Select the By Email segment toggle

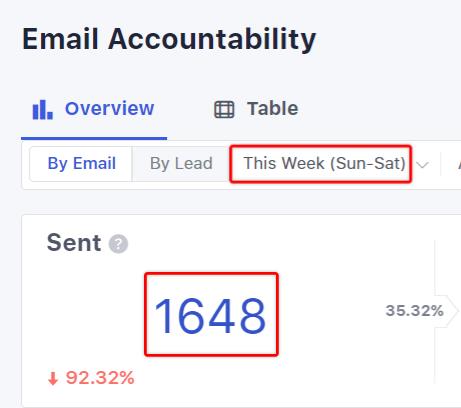[x=81, y=164]
